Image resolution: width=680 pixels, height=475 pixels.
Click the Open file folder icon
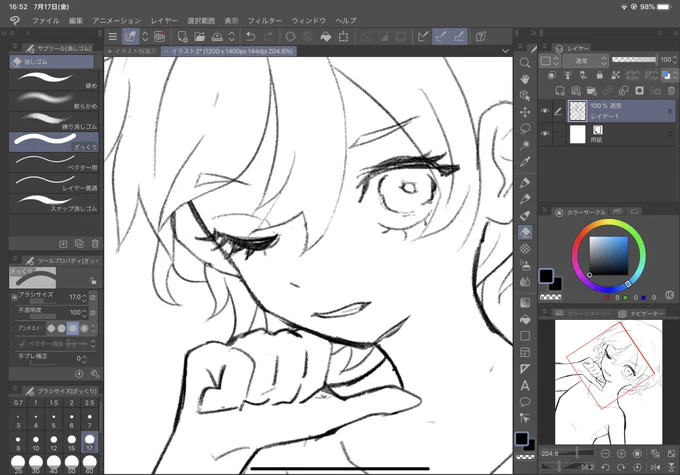199,36
